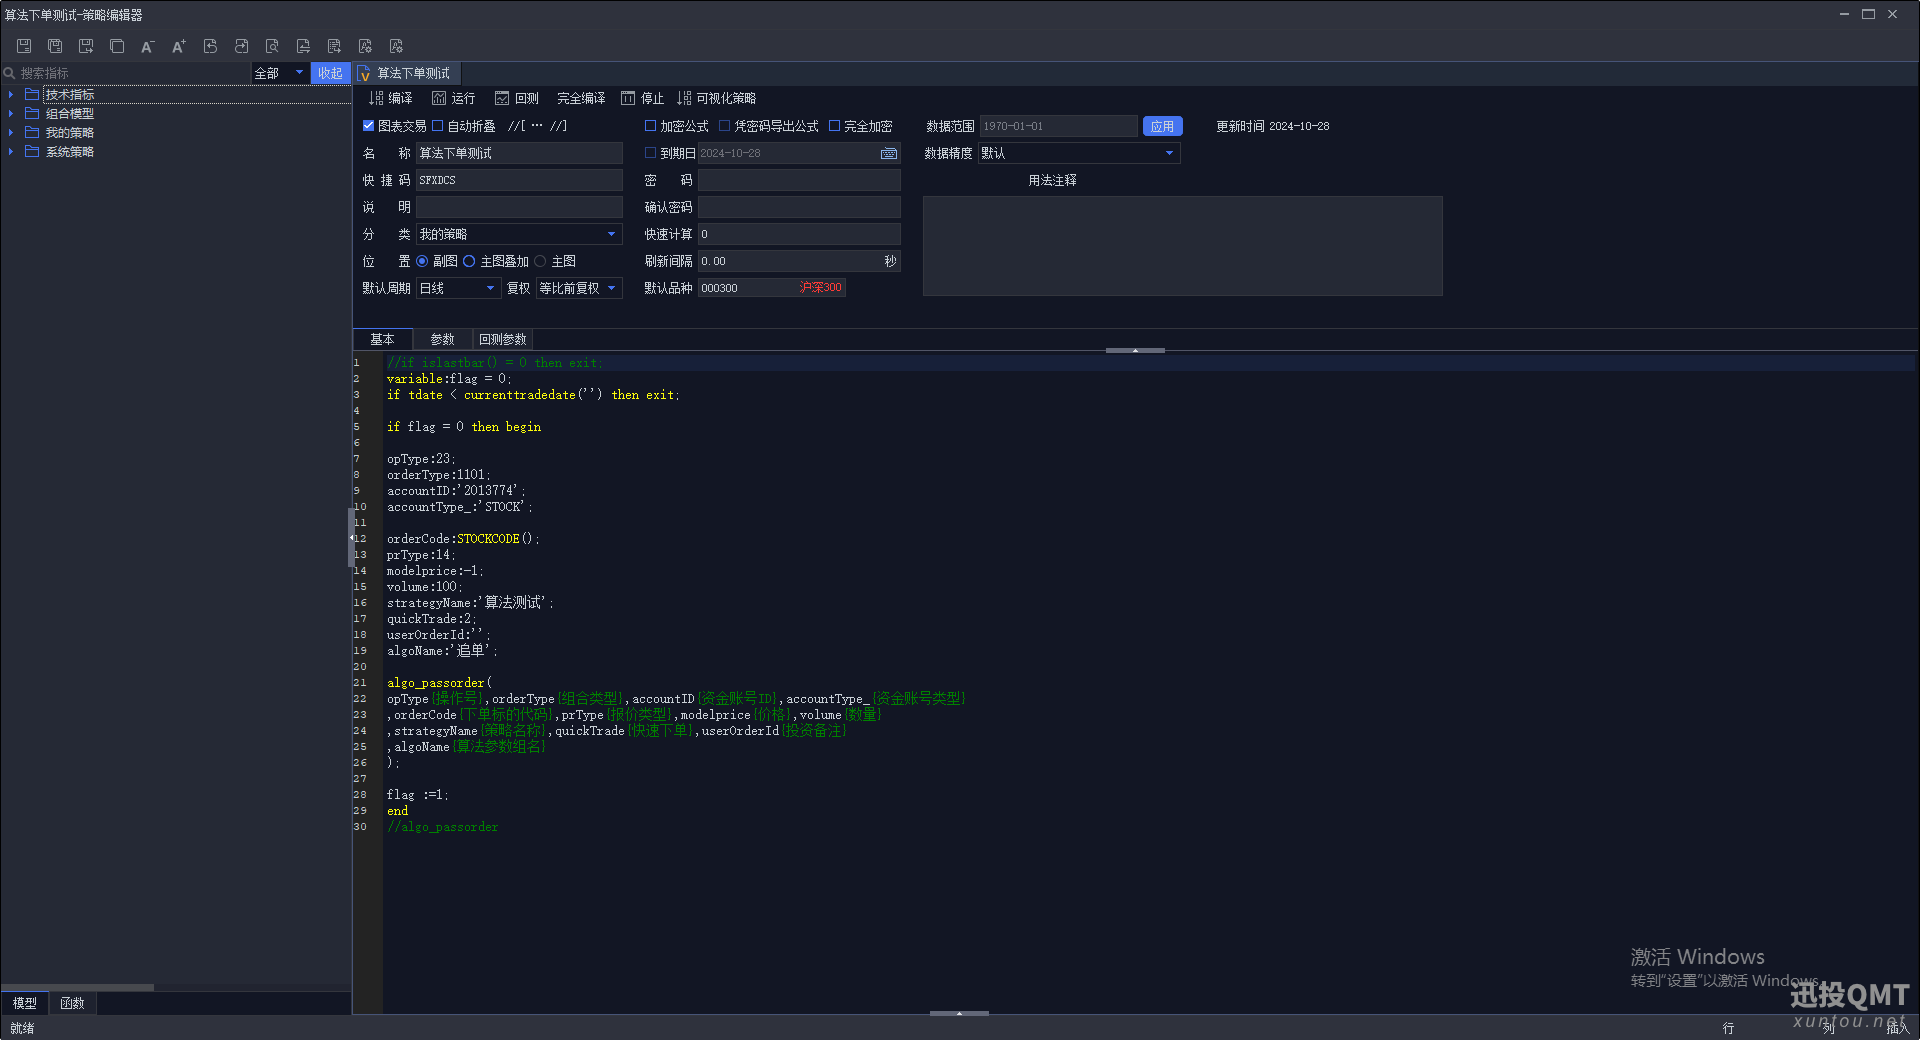This screenshot has height=1040, width=1920.
Task: Click the redo document icon
Action: point(241,46)
